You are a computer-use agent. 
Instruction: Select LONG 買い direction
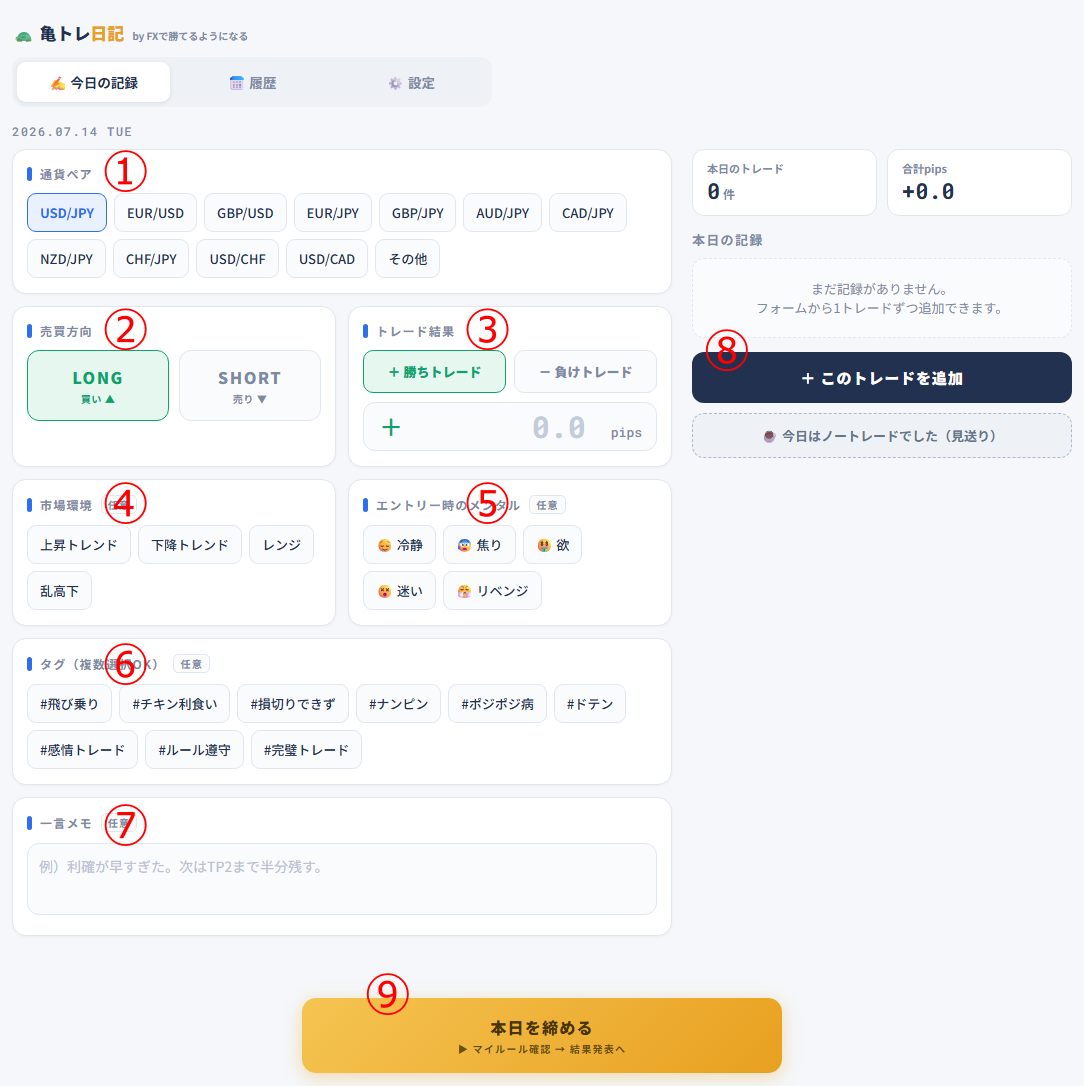click(98, 385)
